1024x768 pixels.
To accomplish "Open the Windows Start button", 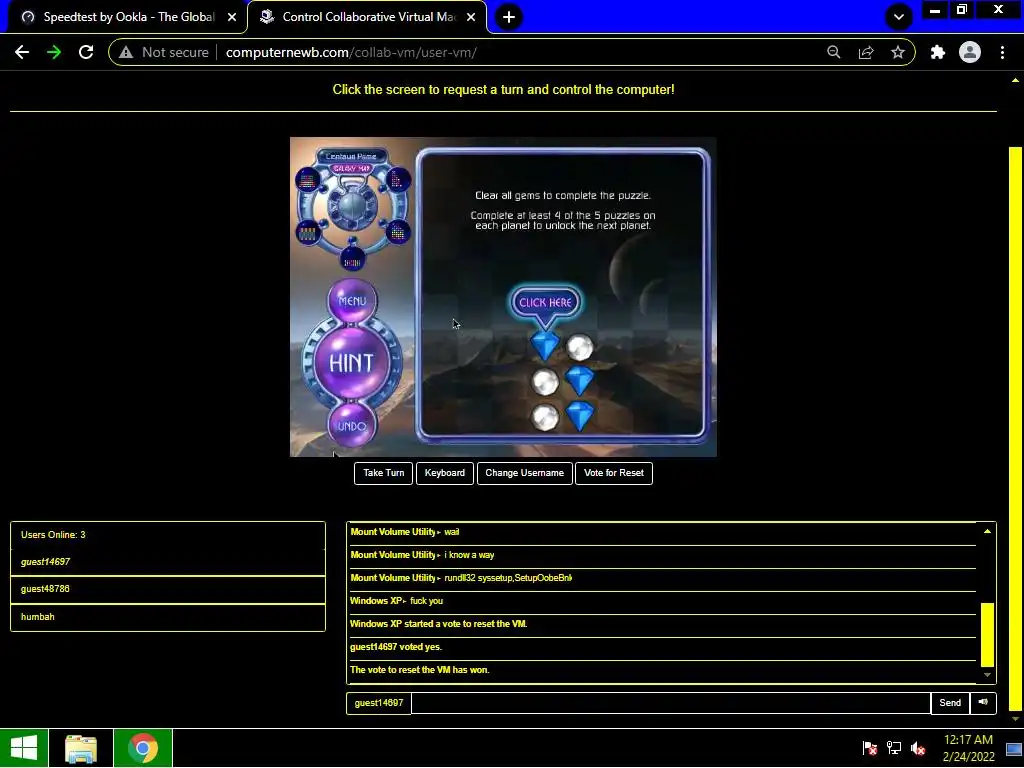I will click(x=24, y=748).
